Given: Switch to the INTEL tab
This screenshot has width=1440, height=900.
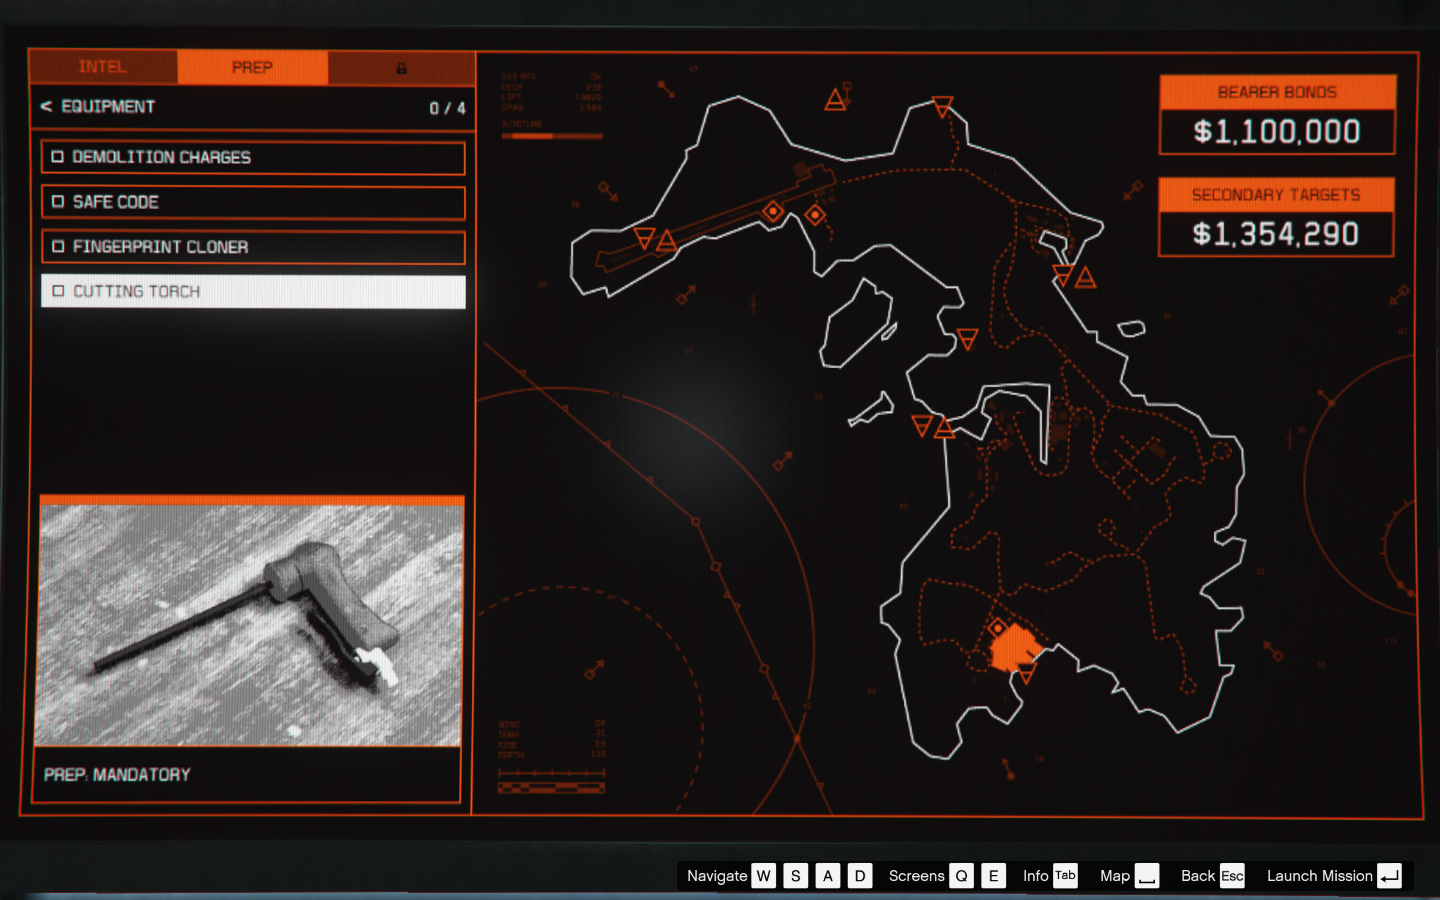Looking at the screenshot, I should click(x=103, y=67).
